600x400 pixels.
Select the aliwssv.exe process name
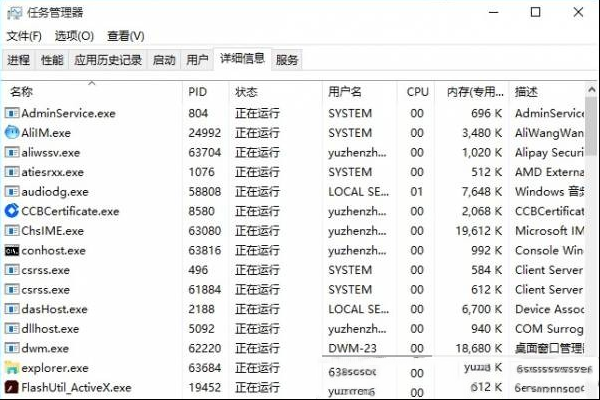[x=51, y=152]
